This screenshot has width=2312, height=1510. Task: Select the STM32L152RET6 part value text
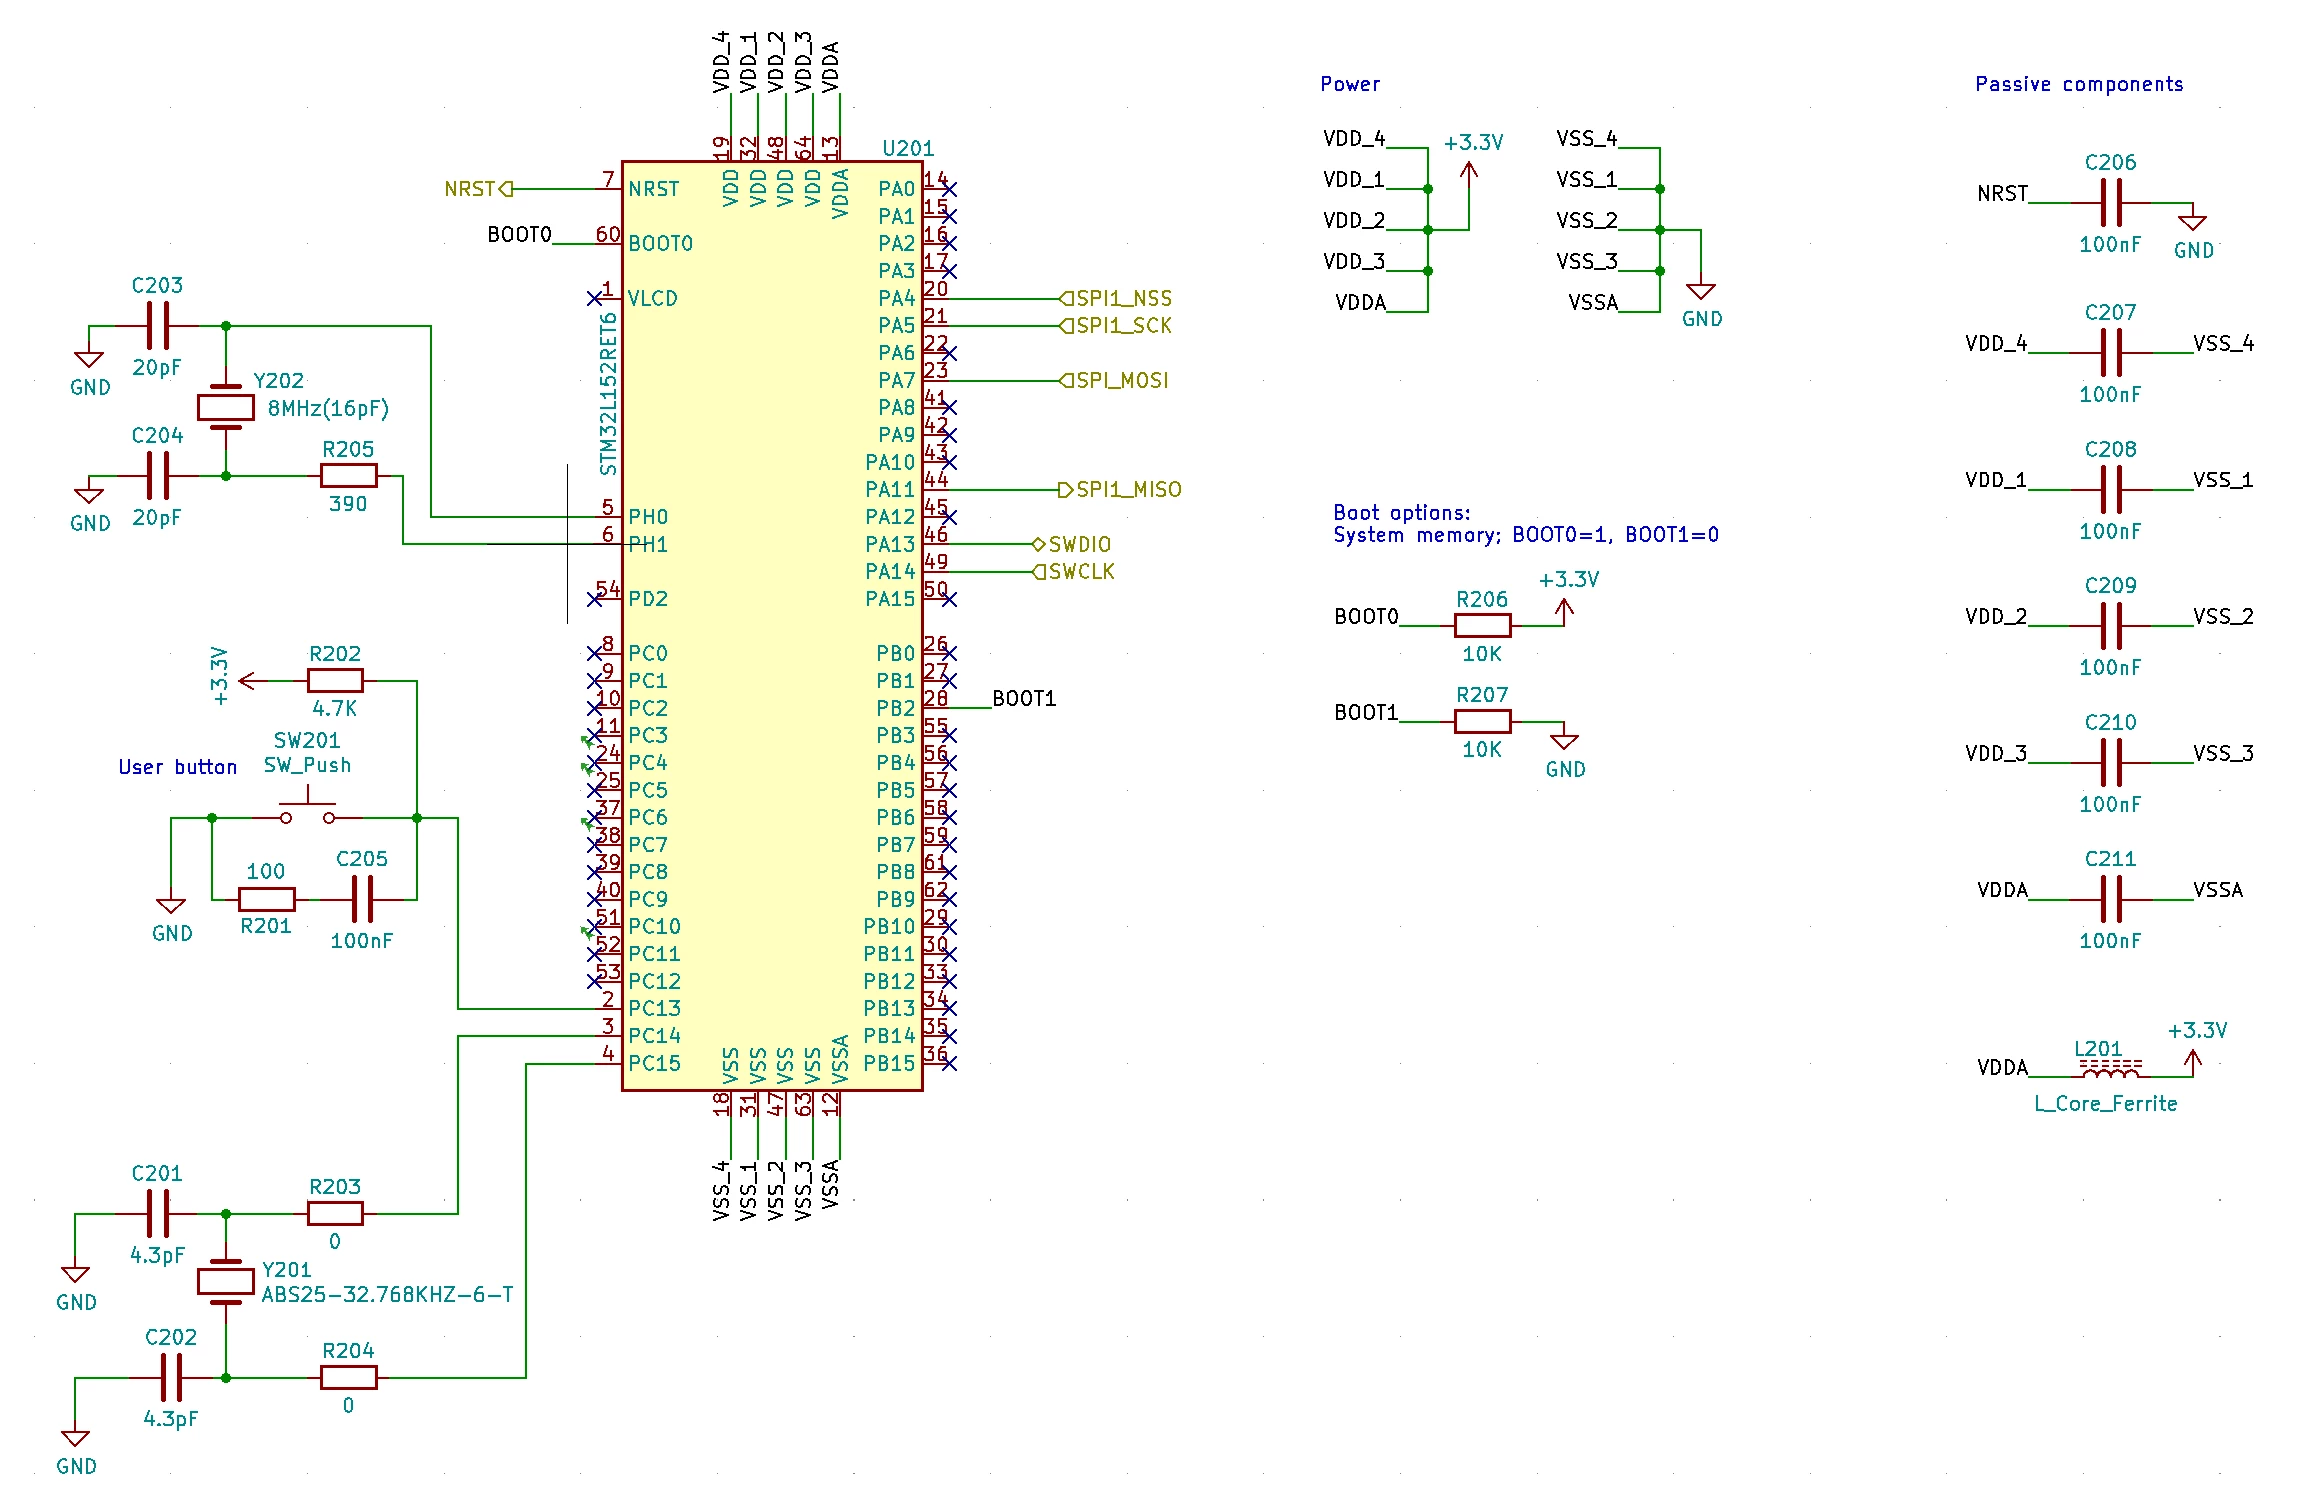coord(608,394)
